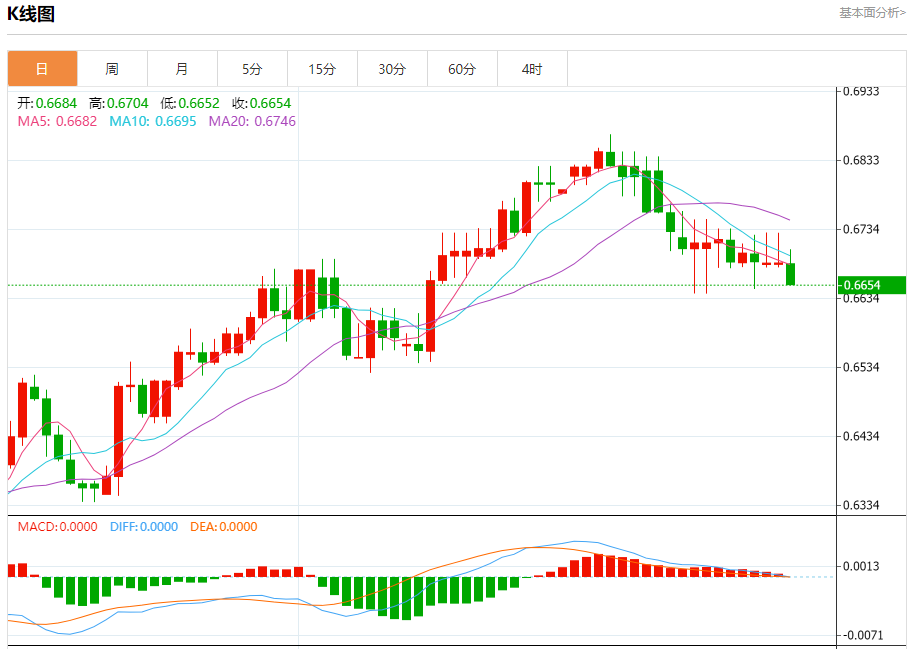Click the rightmost green candlestick
912x649 pixels.
791,274
